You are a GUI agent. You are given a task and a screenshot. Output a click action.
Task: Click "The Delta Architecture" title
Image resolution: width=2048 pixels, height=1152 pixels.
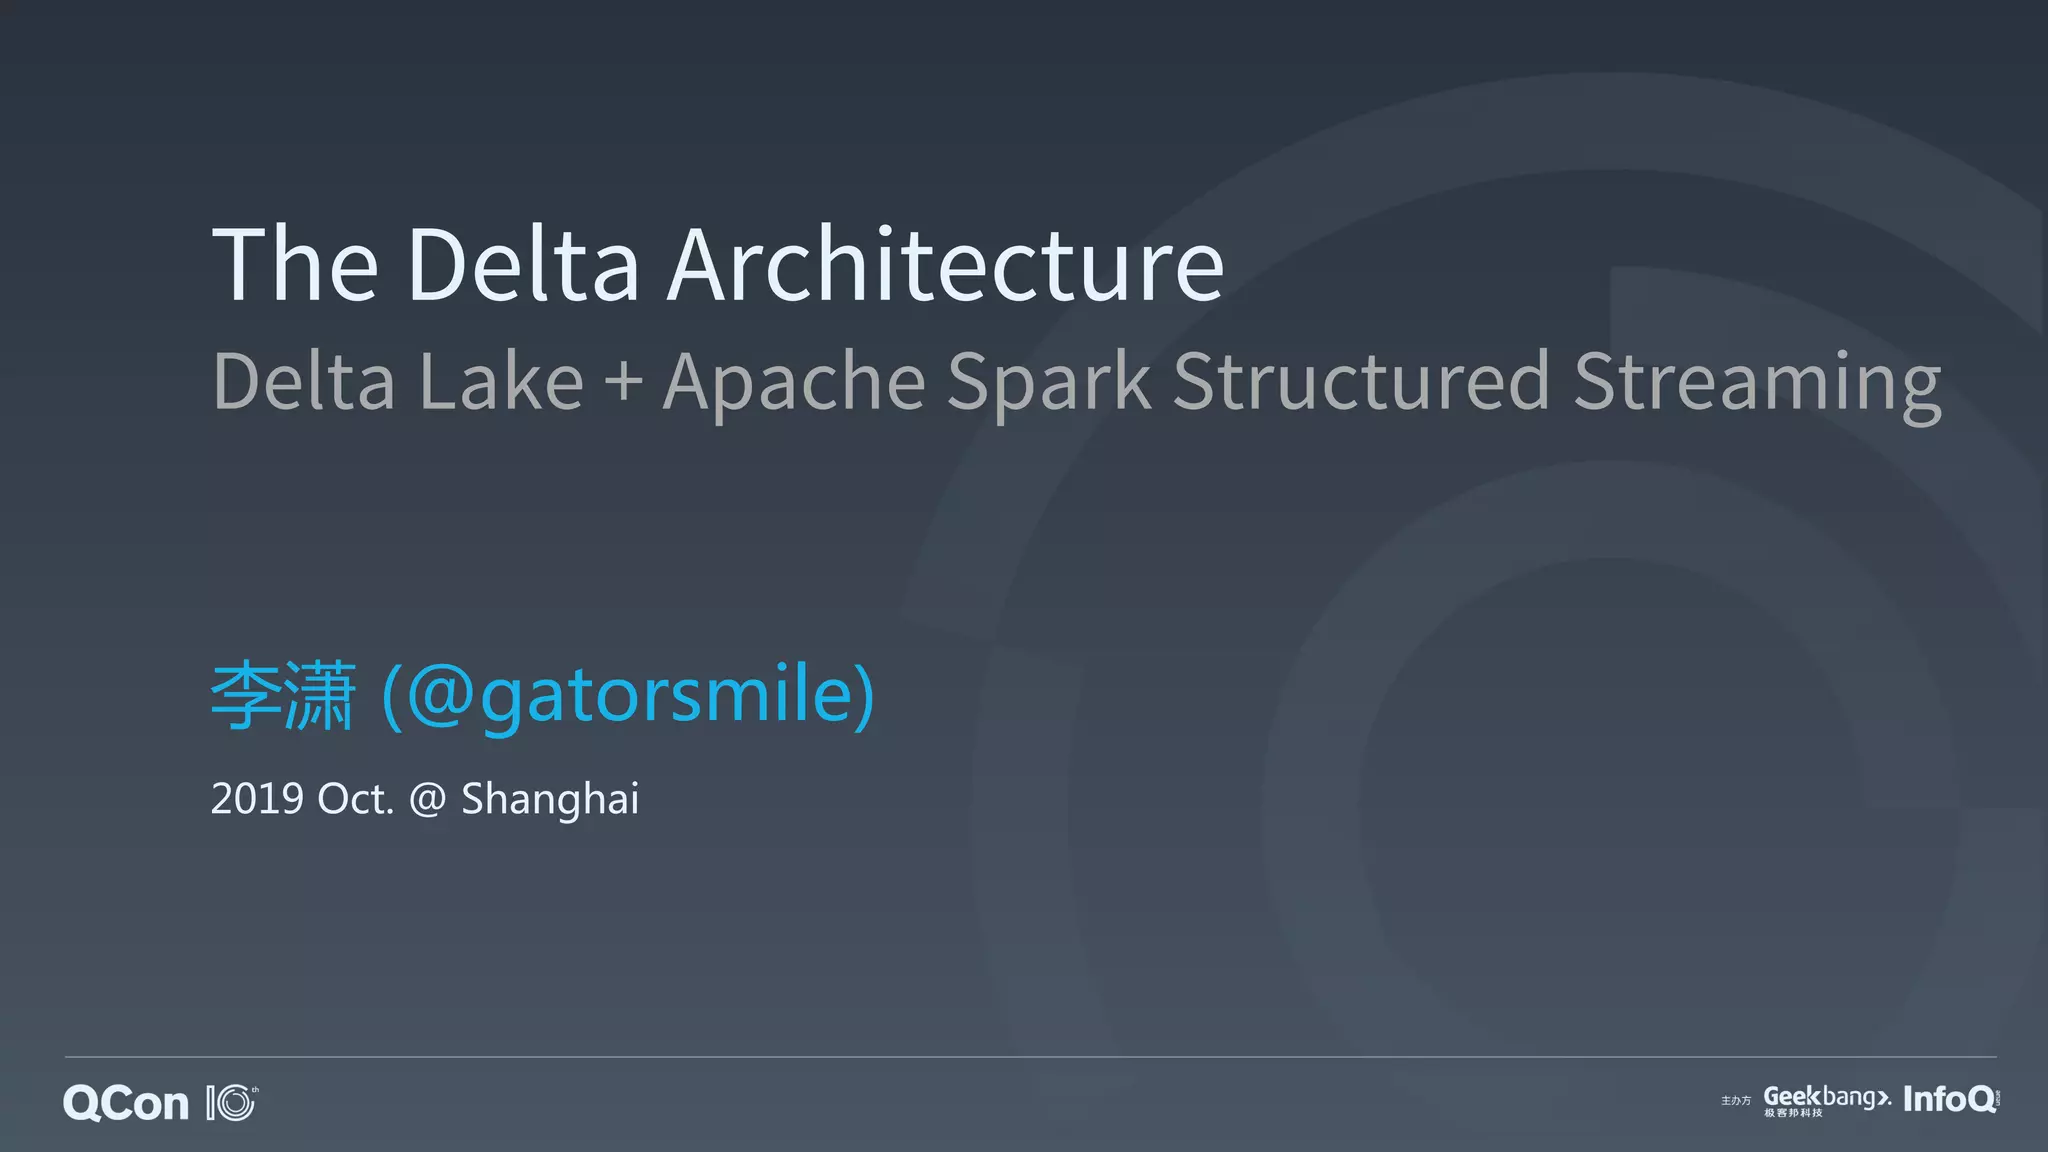tap(717, 264)
